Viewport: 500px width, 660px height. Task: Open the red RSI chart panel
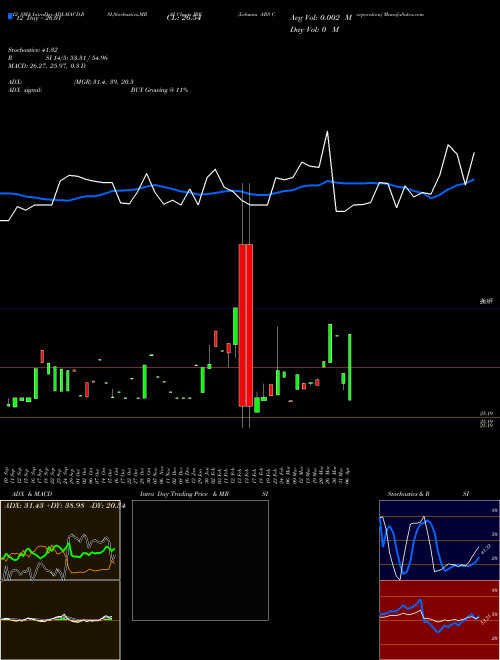[x=439, y=620]
